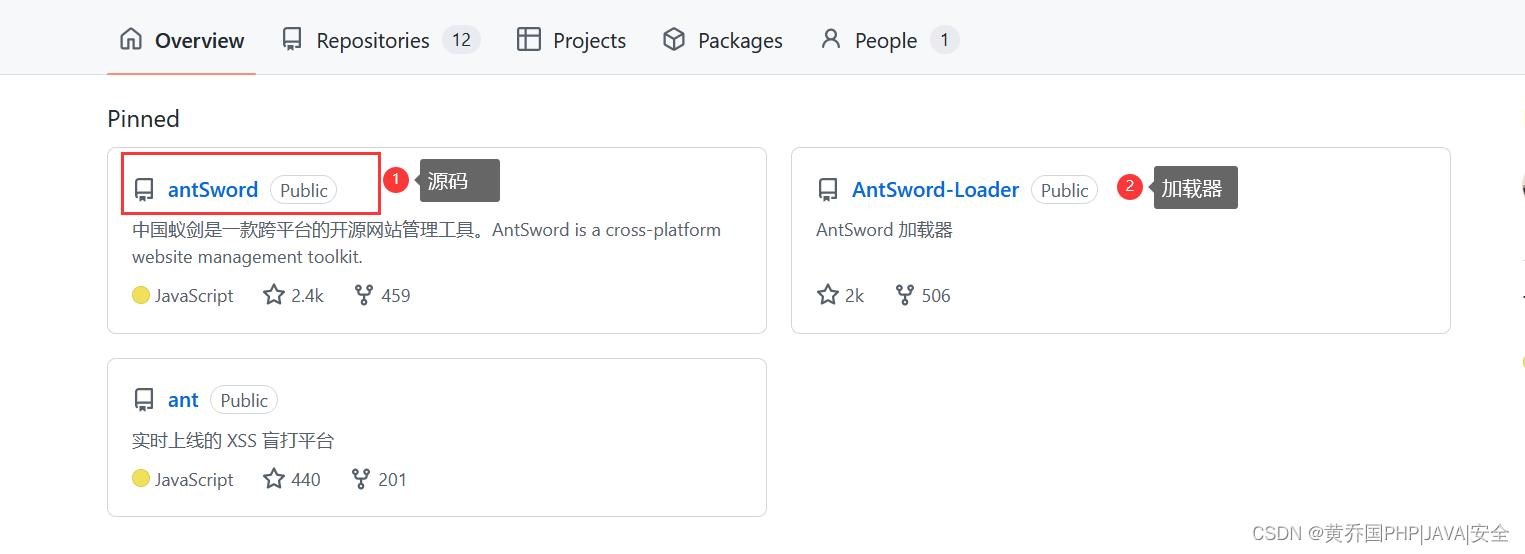This screenshot has width=1525, height=554.
Task: Click the '实时上线的 XSS 盲打平台' description
Action: 233,440
